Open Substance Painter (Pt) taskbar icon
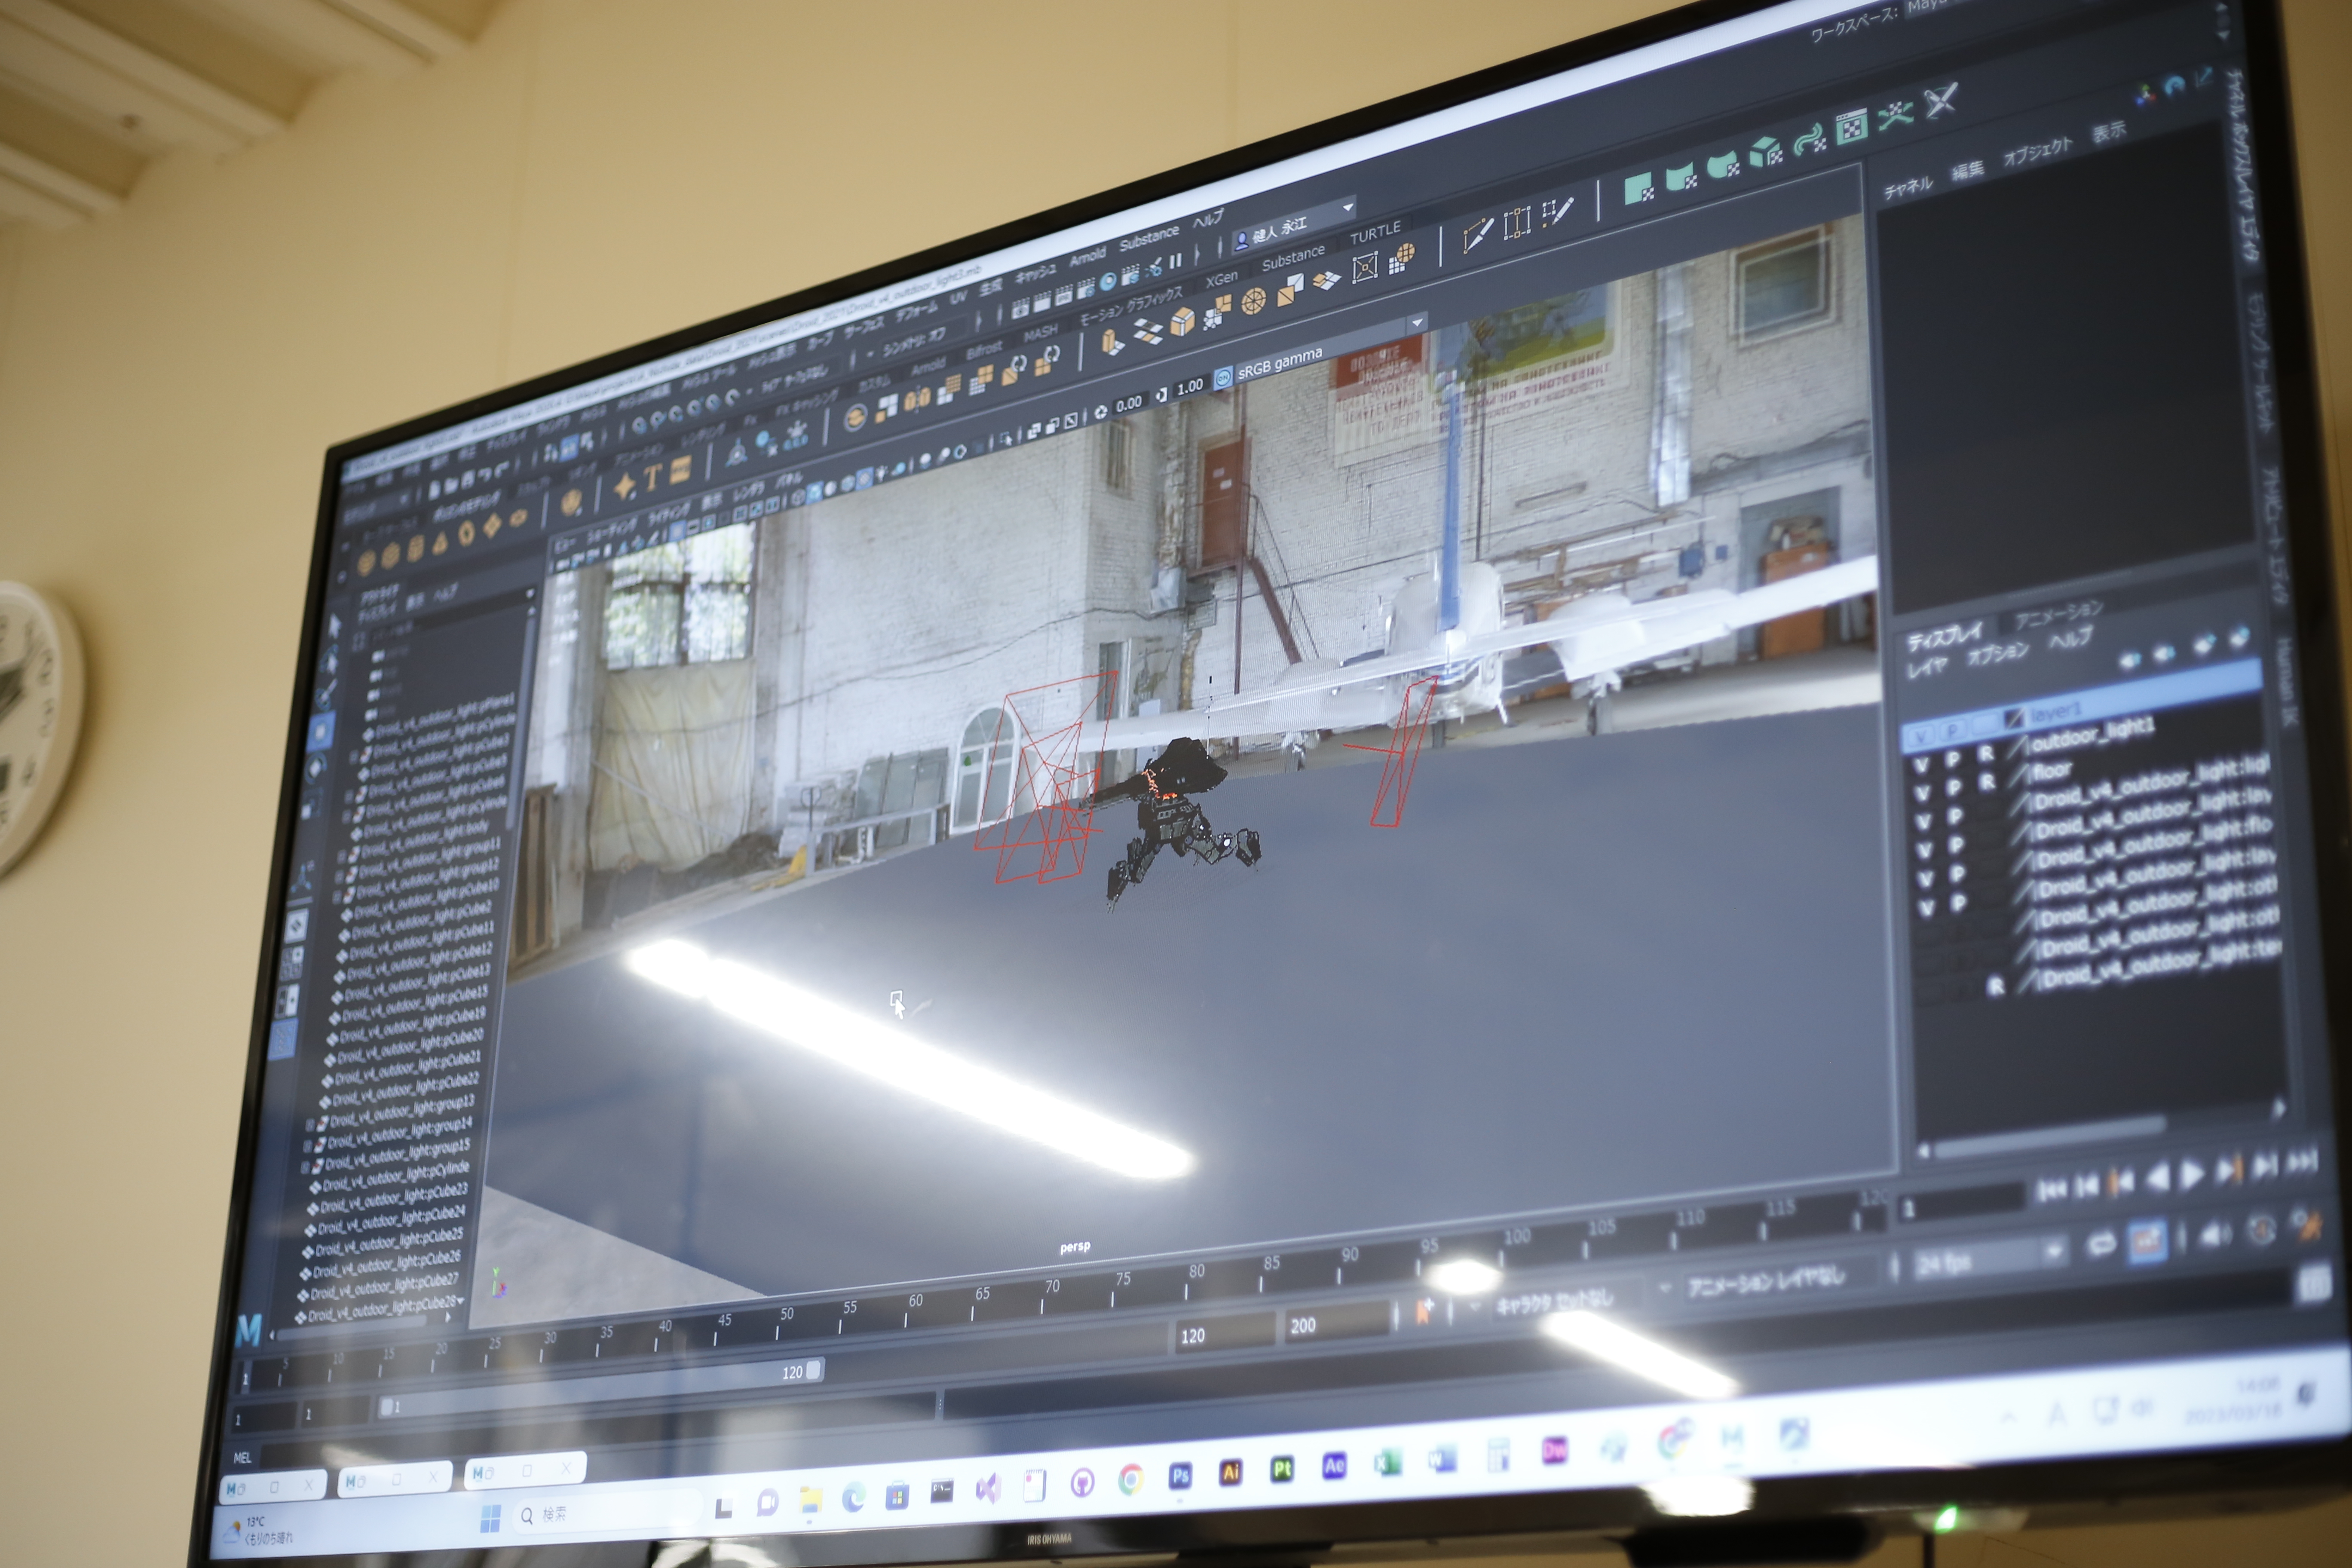The width and height of the screenshot is (2352, 1568). pos(1282,1469)
